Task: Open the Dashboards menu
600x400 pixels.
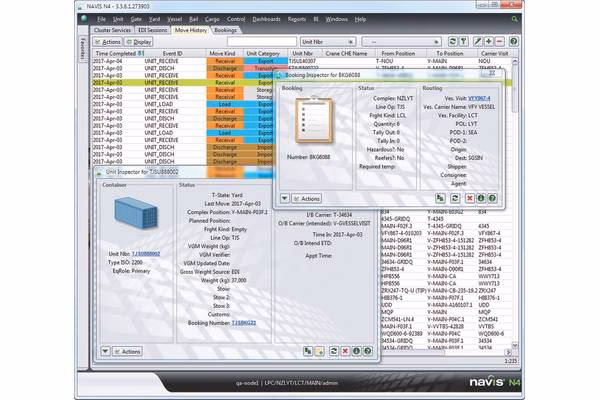Action: [x=267, y=19]
